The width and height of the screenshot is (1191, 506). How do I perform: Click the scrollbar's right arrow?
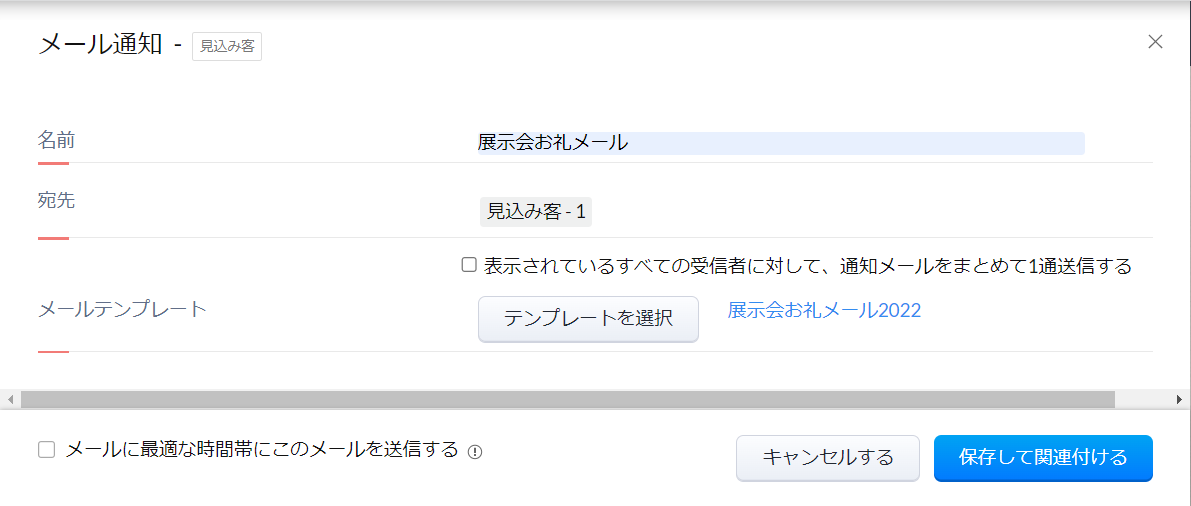point(1180,399)
